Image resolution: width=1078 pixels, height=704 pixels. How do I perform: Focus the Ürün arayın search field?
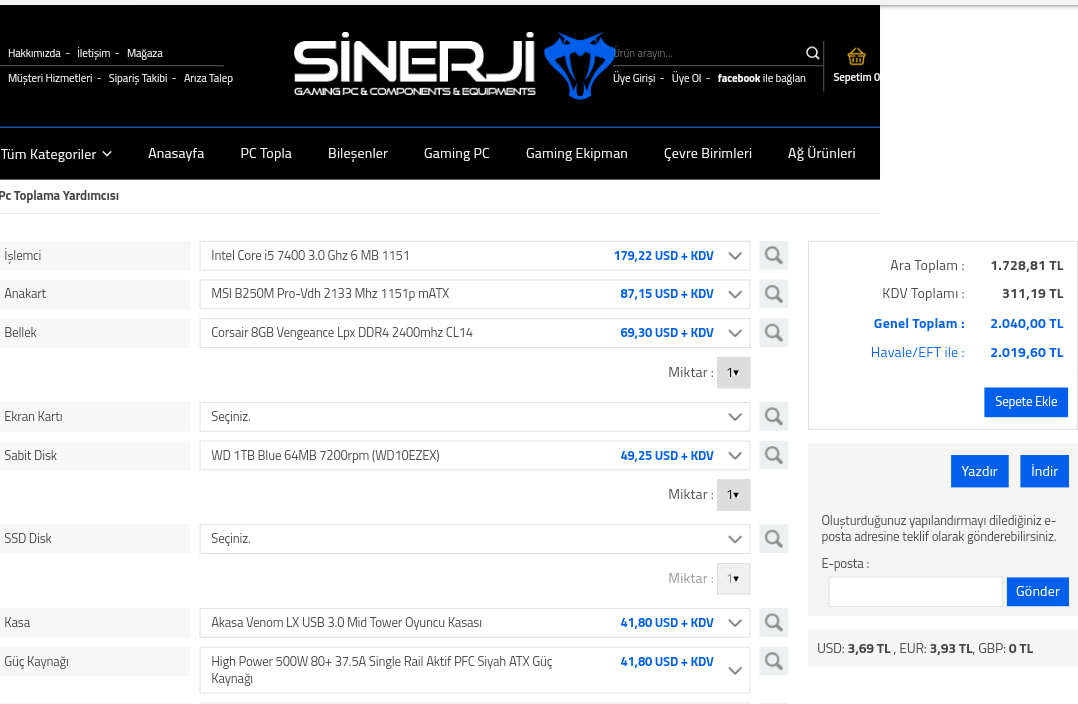point(708,53)
